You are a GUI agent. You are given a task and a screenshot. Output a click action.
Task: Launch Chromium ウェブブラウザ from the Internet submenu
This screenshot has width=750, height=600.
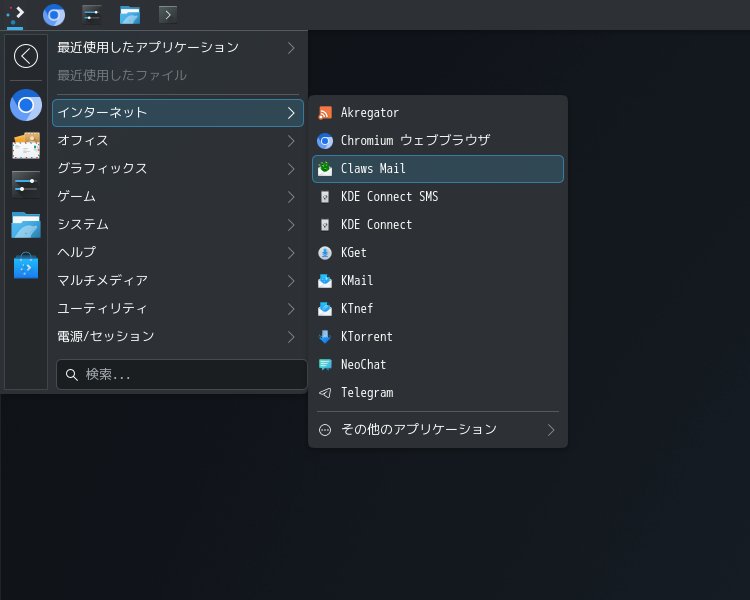point(414,141)
